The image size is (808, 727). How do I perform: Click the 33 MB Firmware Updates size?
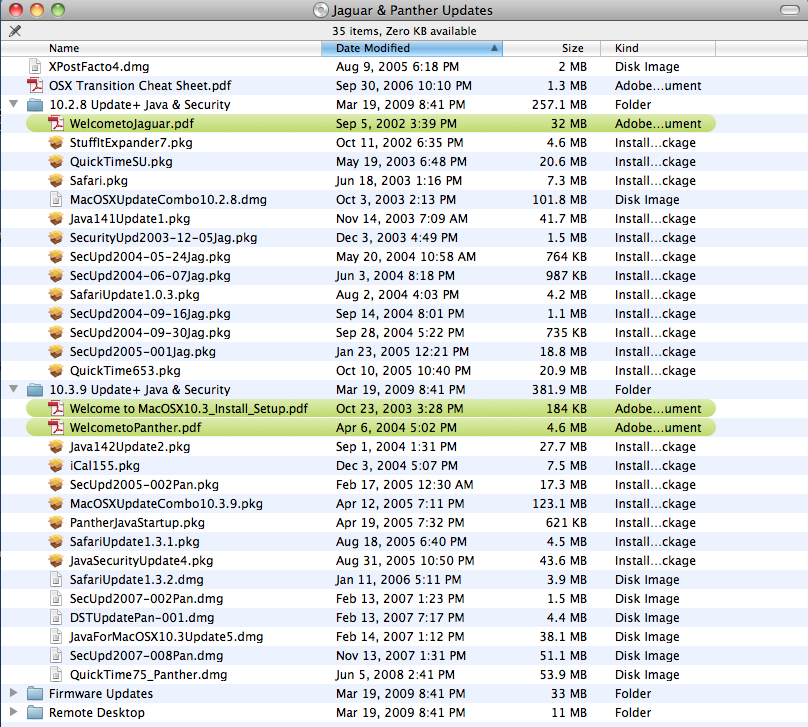point(568,694)
